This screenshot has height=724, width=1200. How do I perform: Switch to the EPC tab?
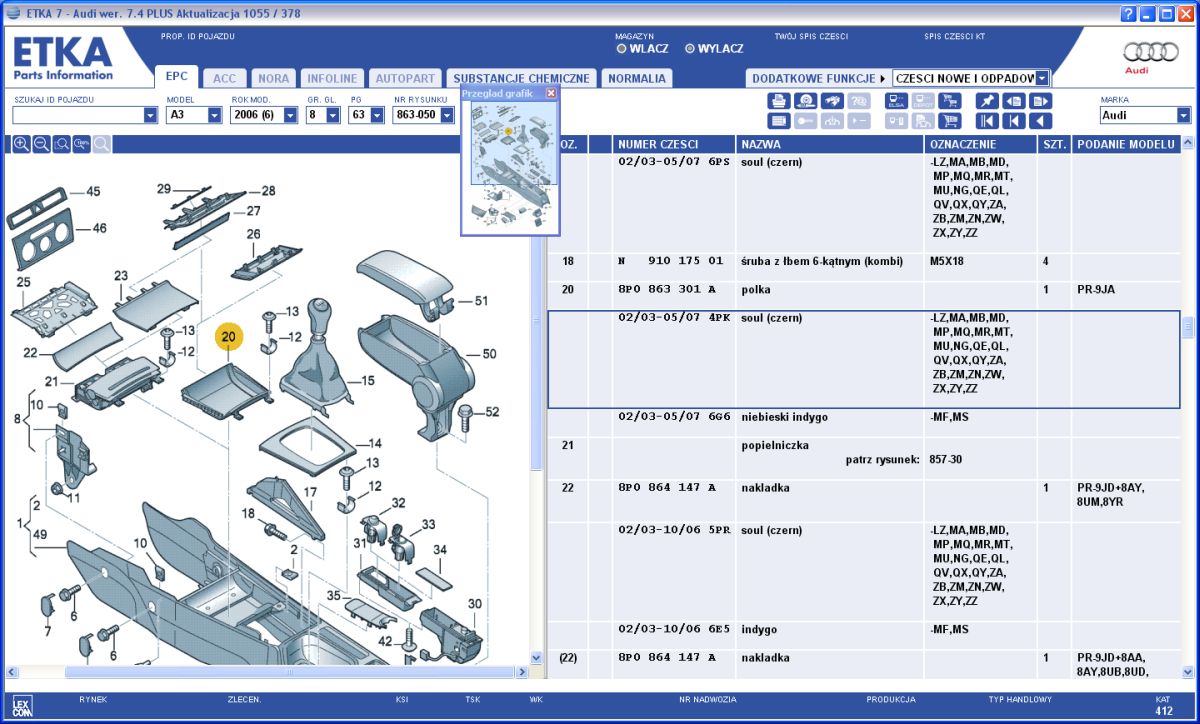177,77
